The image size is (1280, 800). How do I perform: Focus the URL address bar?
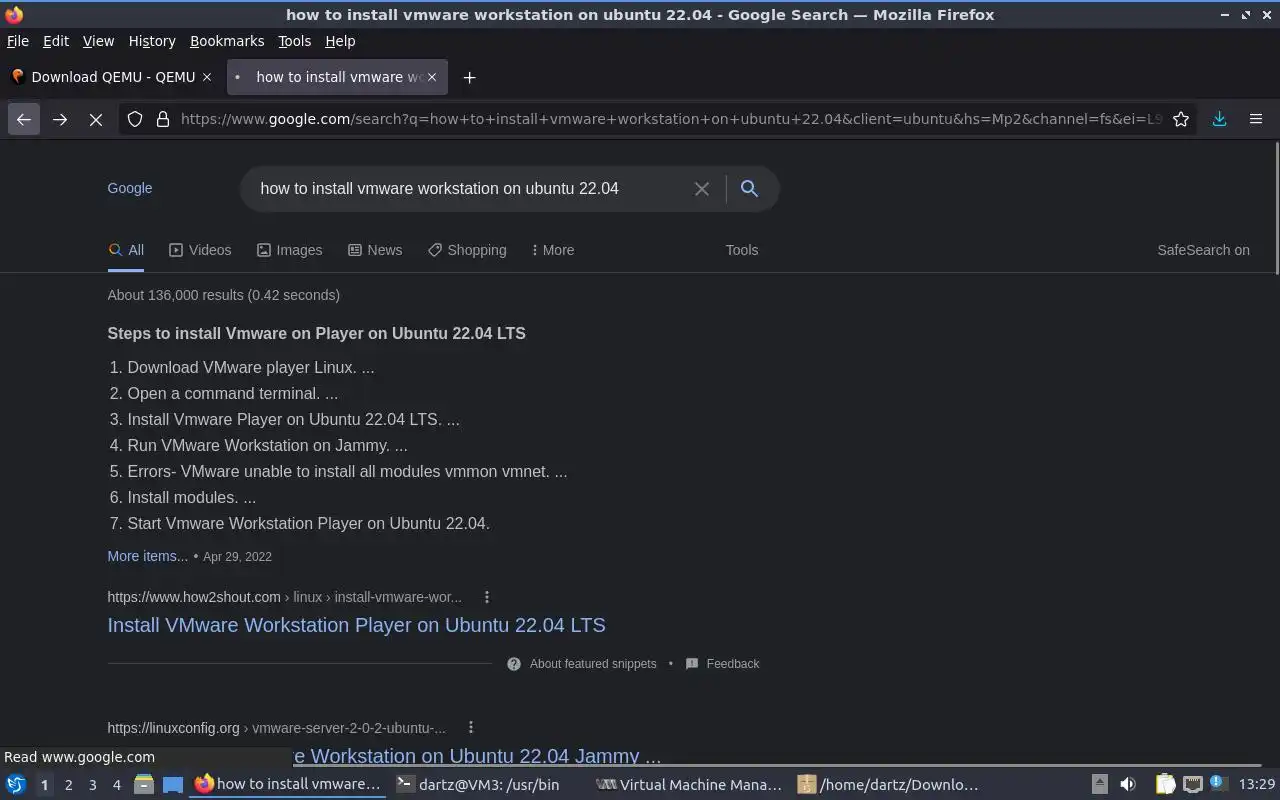pyautogui.click(x=670, y=119)
